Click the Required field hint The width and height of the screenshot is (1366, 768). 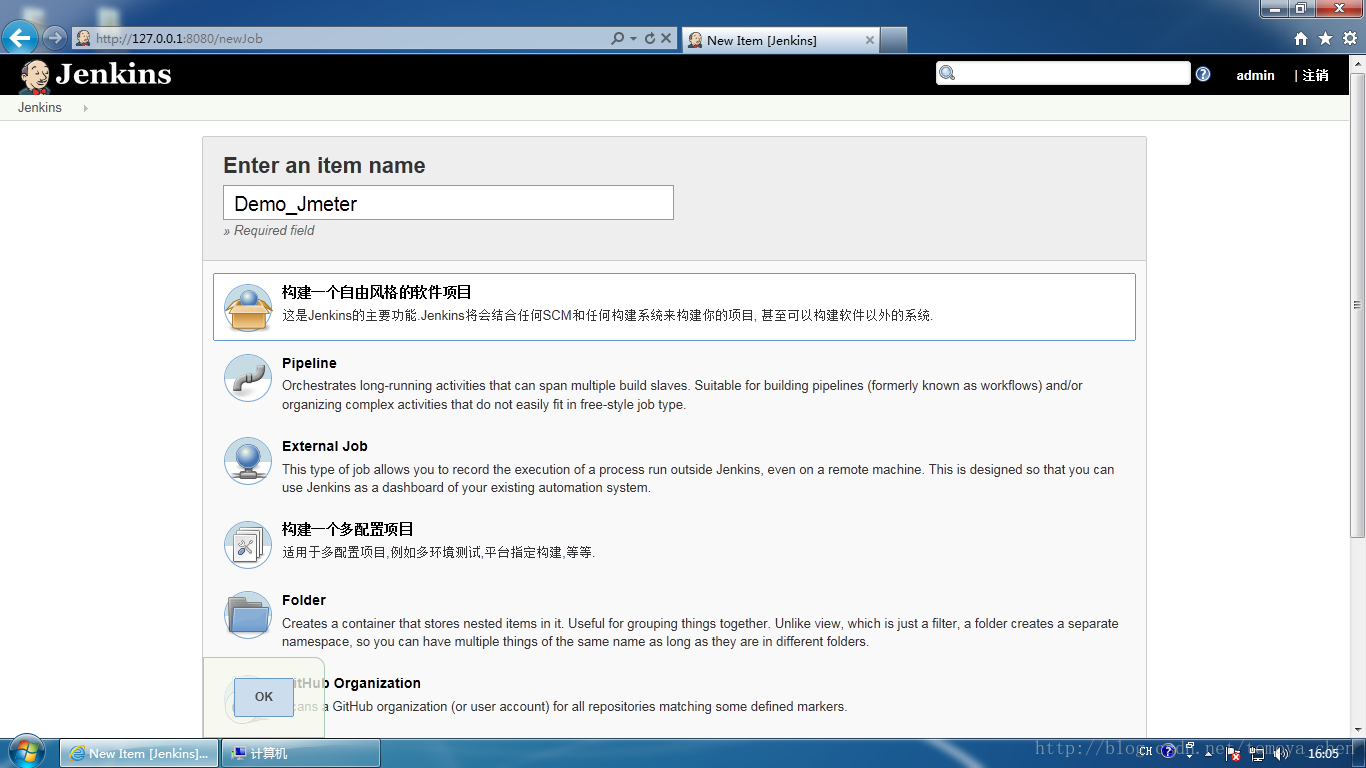click(269, 230)
